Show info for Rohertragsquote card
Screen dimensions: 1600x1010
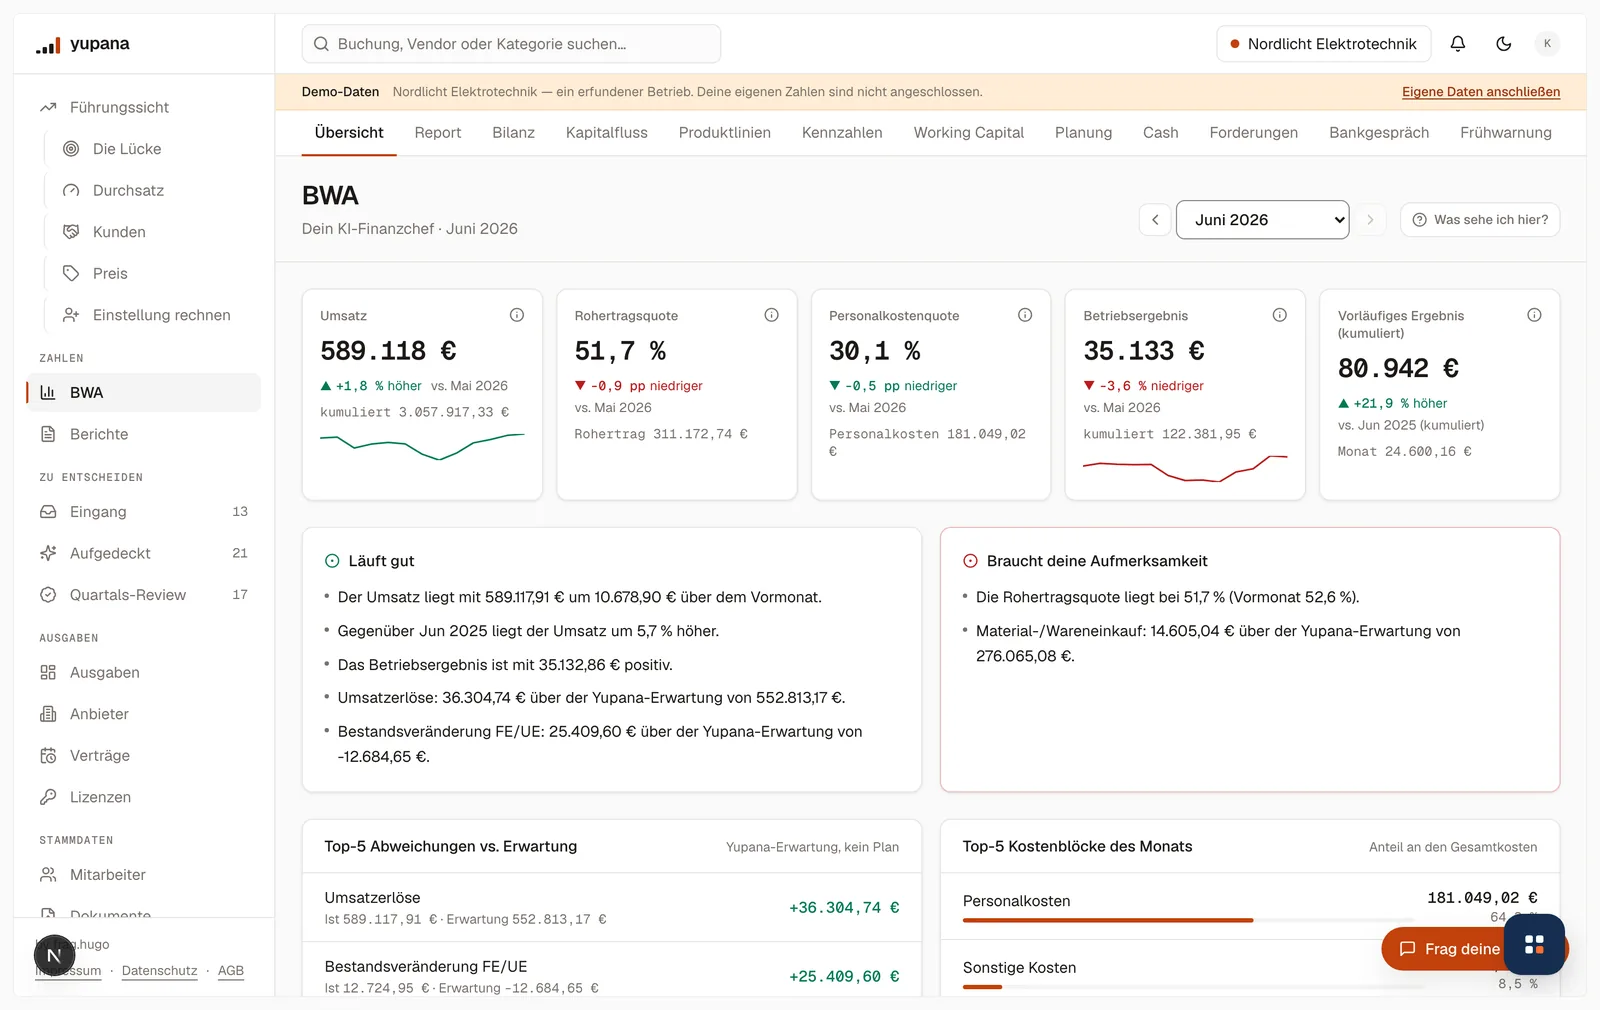771,315
